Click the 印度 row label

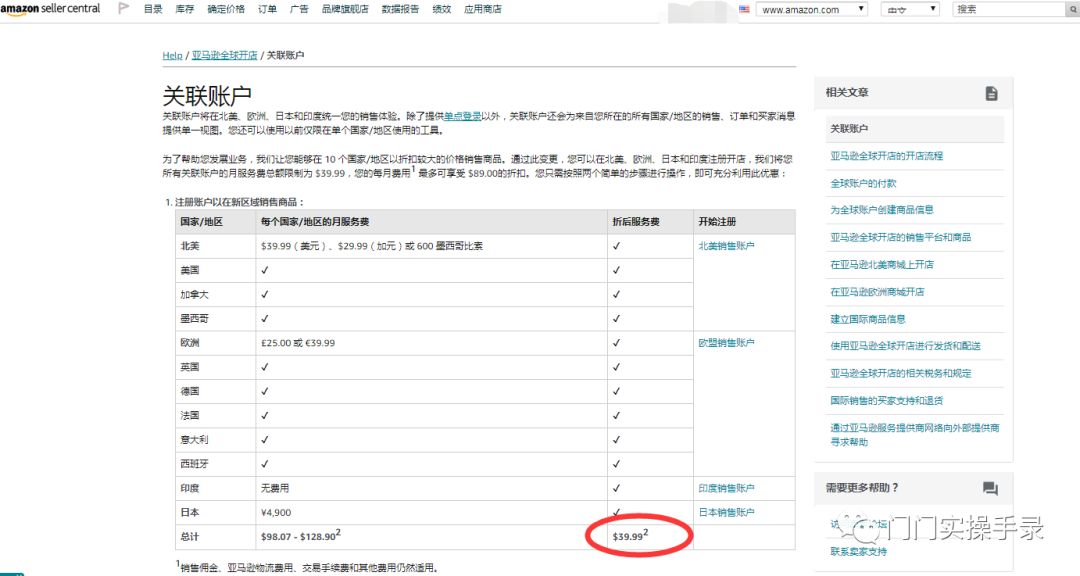(x=189, y=488)
